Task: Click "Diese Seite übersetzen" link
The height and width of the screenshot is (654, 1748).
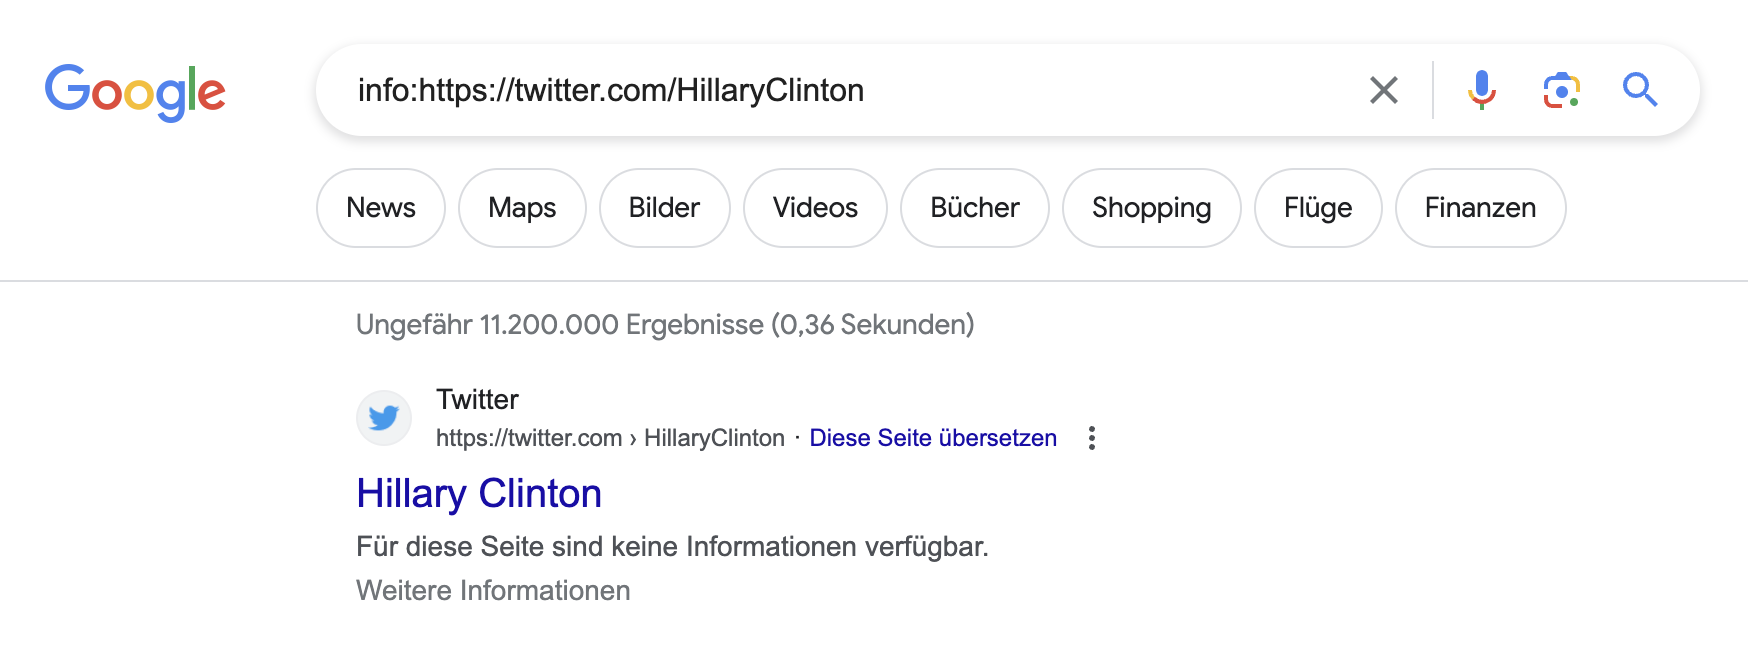Action: coord(933,438)
